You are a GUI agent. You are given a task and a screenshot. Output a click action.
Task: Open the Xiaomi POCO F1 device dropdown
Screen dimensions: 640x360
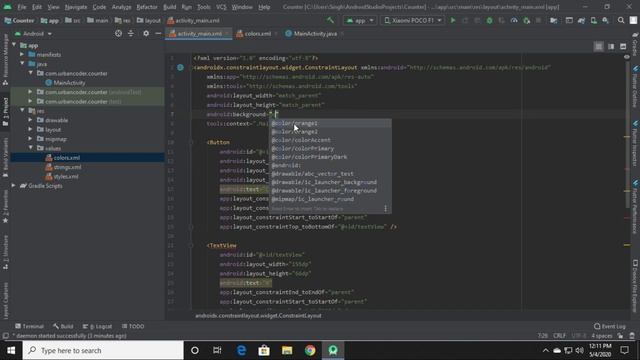click(413, 20)
